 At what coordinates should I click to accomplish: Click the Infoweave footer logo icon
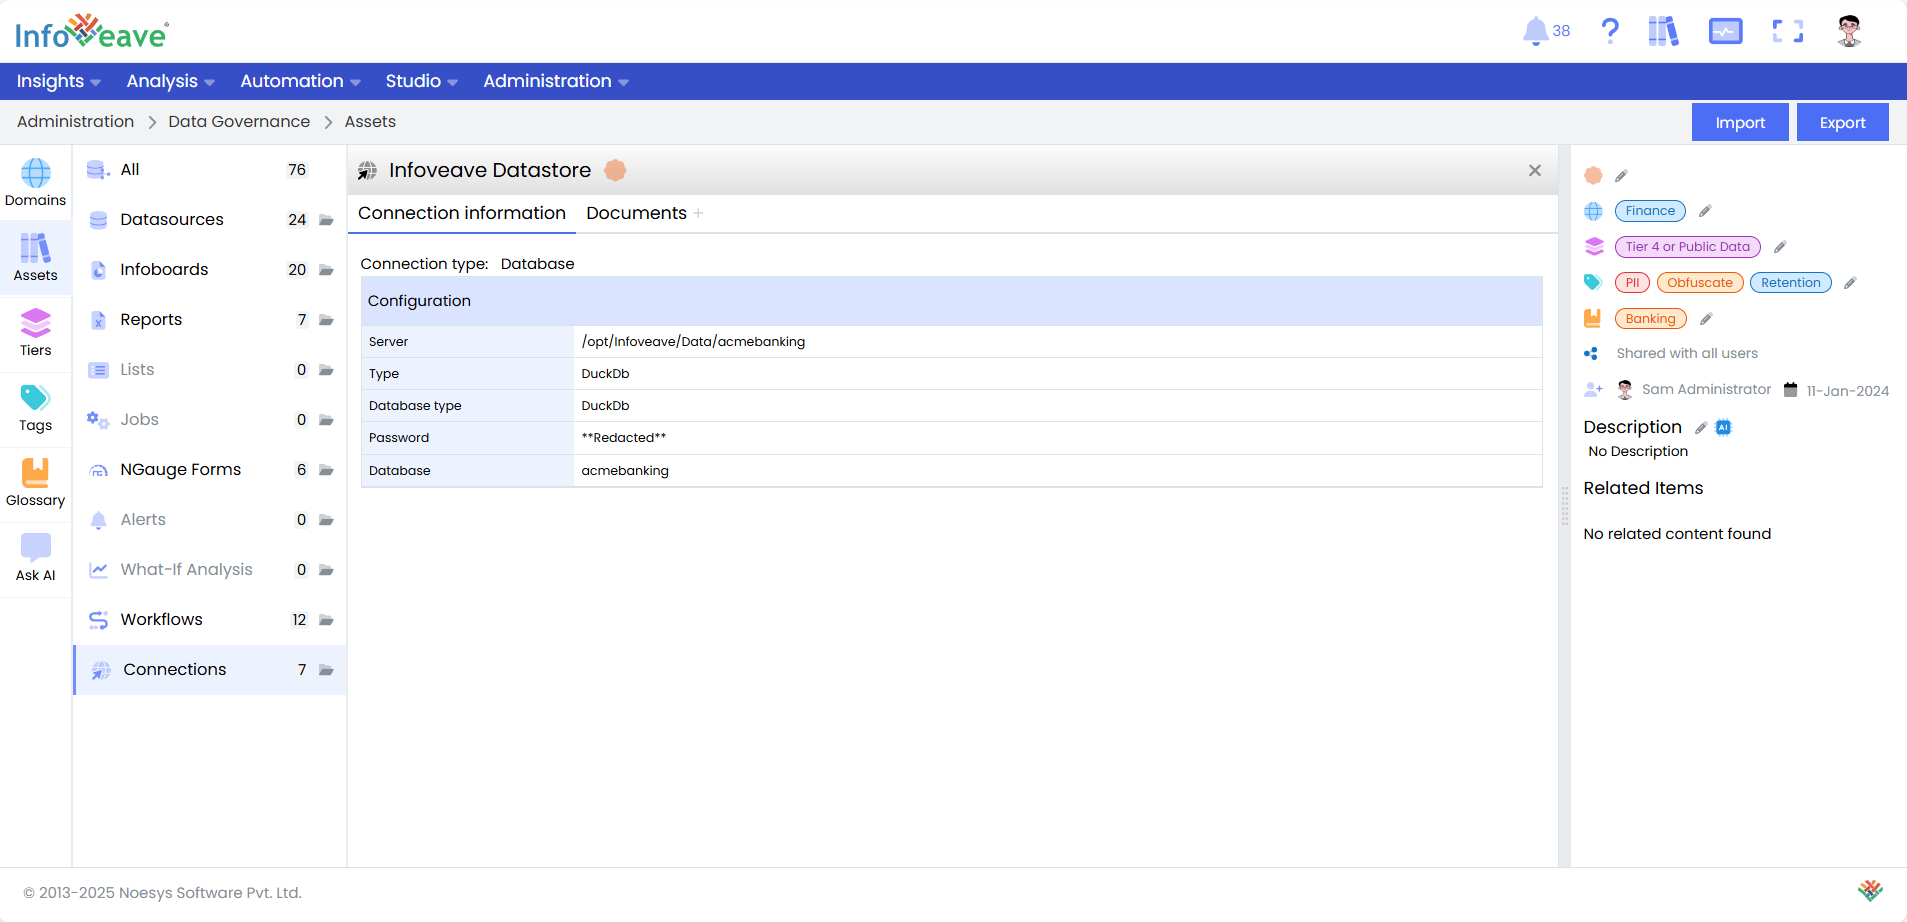click(1870, 890)
